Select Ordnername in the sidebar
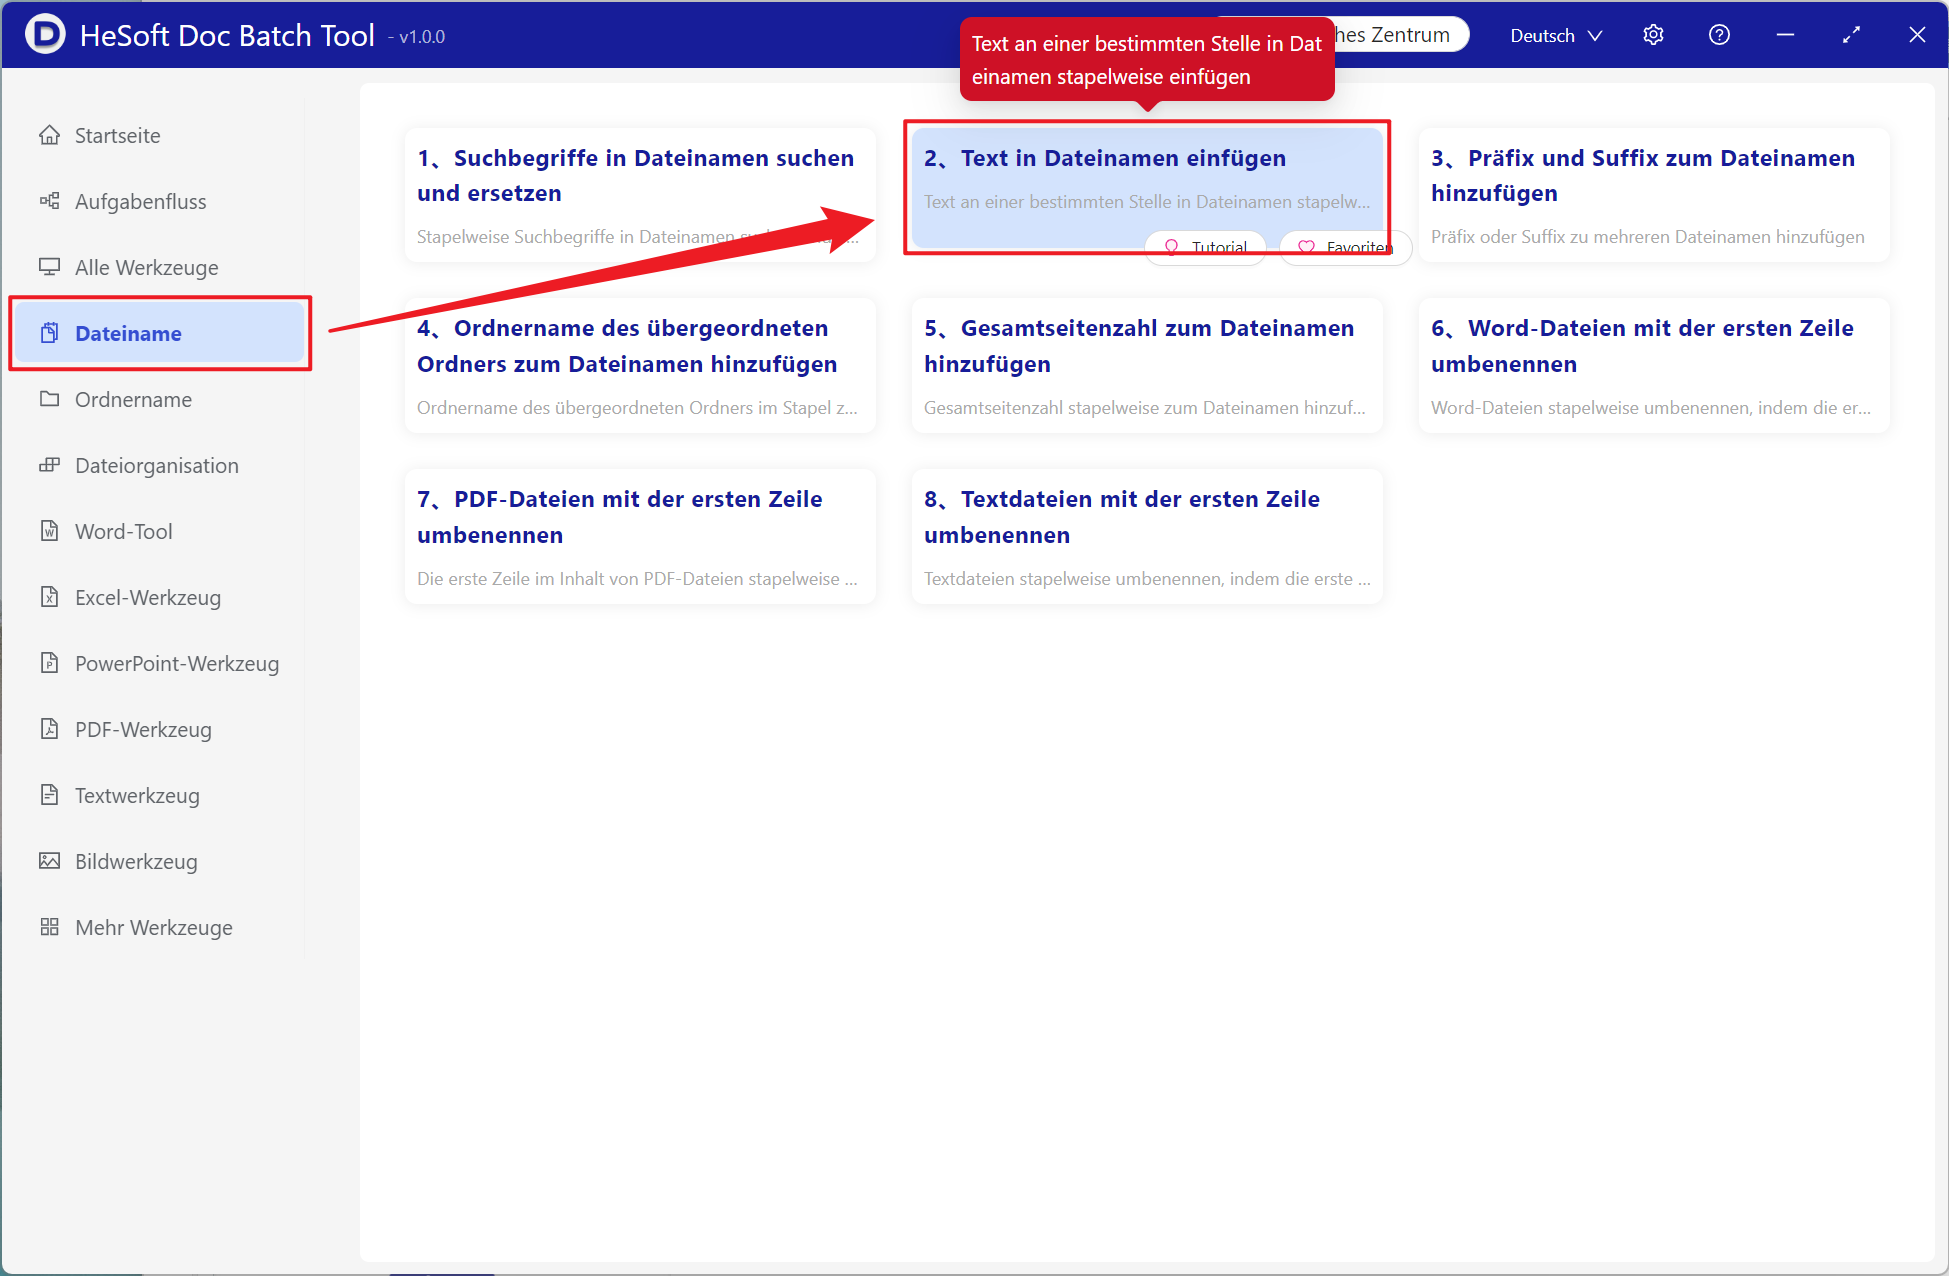The image size is (1949, 1276). coord(160,399)
